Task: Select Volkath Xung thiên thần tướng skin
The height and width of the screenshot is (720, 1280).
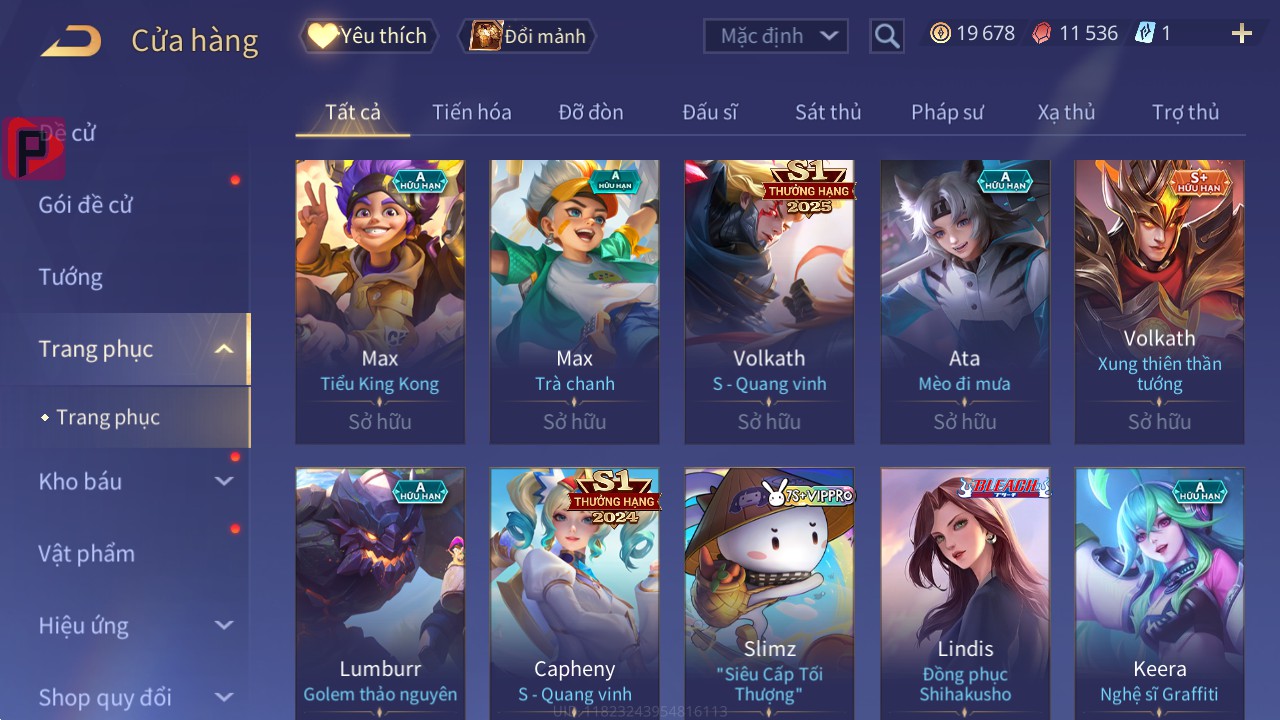Action: (x=1160, y=301)
